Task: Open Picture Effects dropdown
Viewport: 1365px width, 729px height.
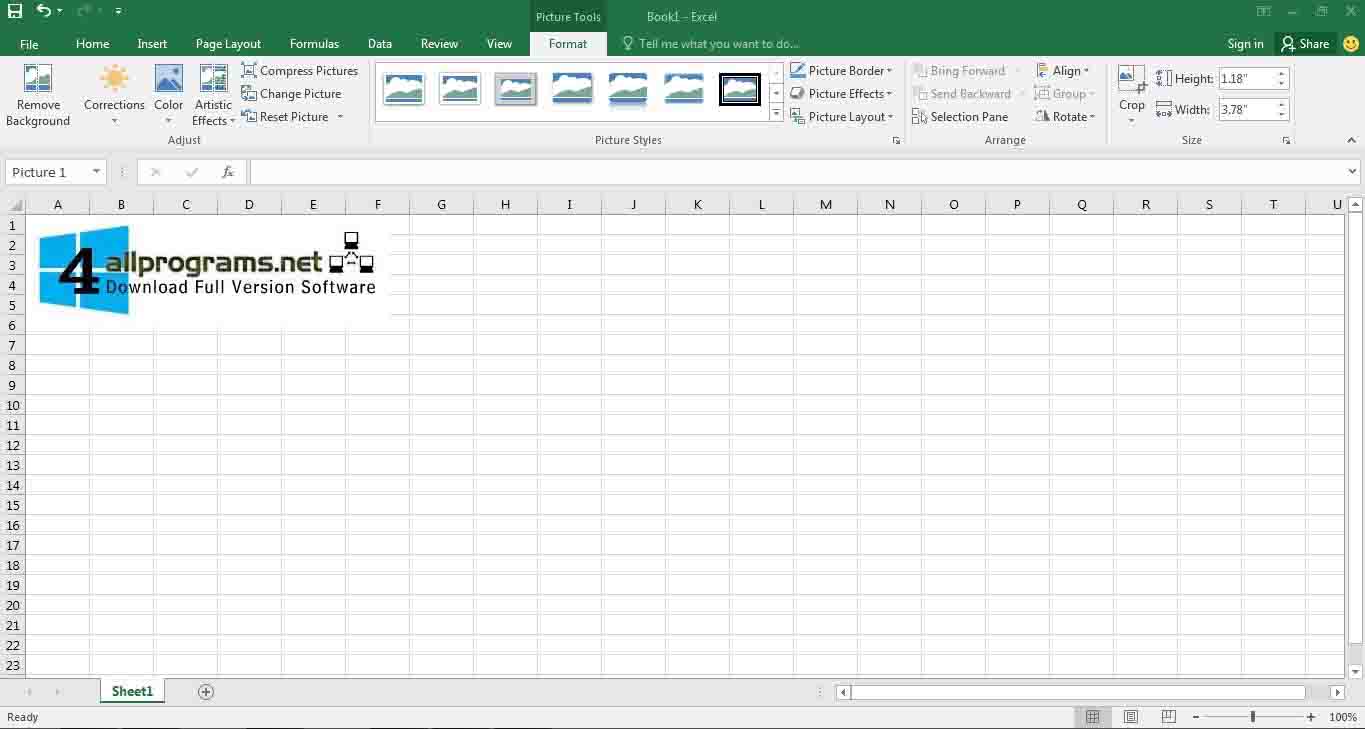Action: (841, 94)
